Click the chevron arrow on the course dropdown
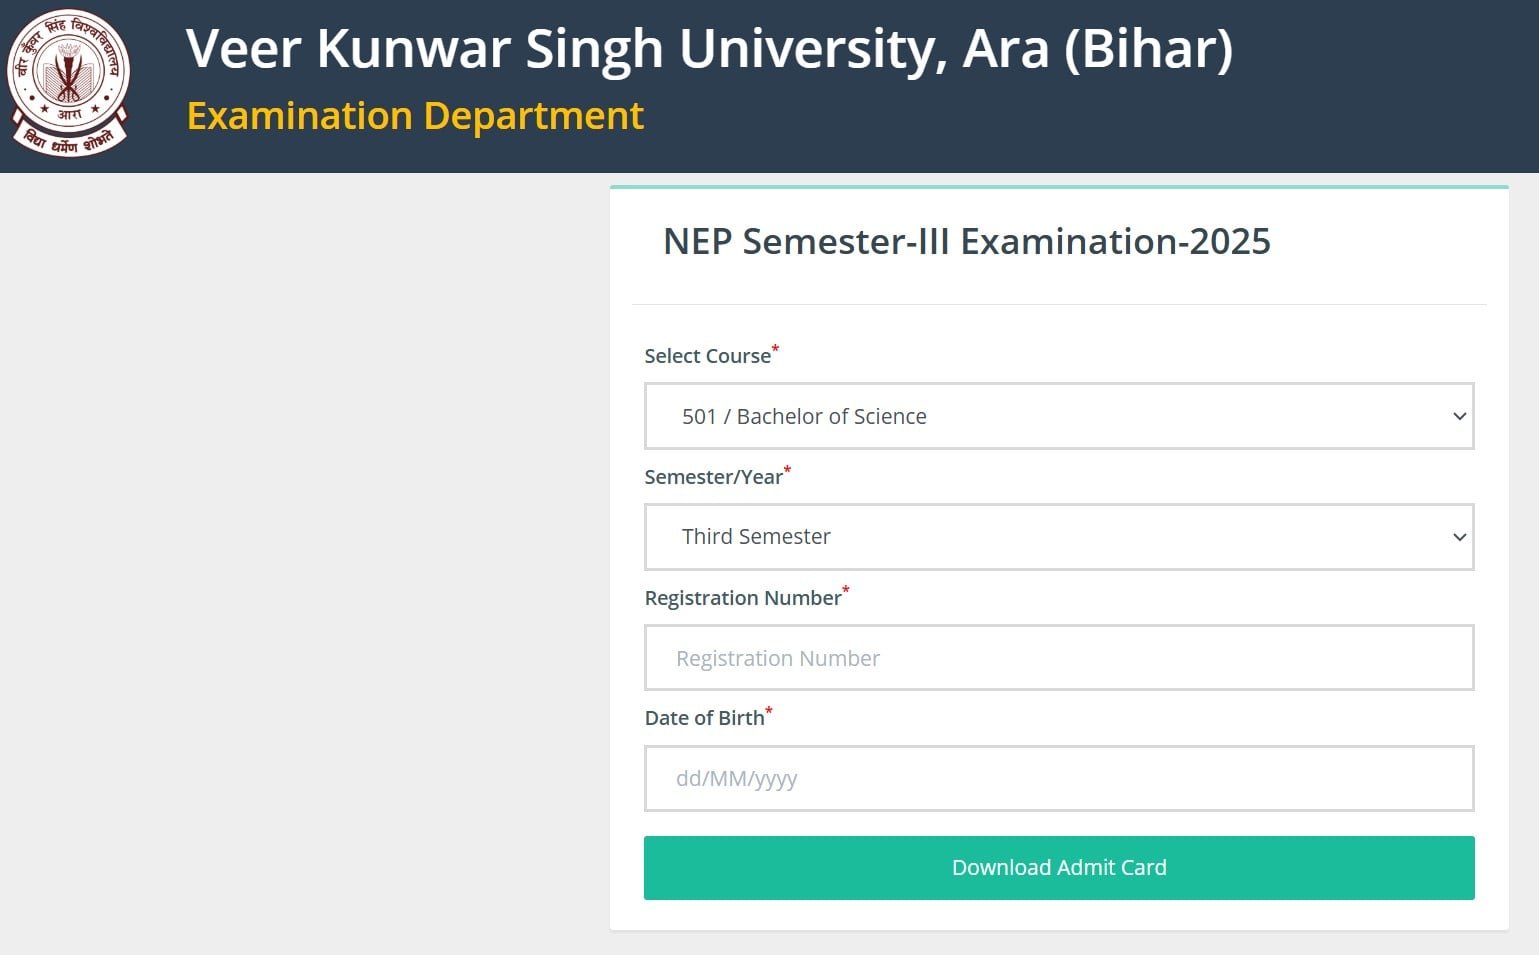 [x=1459, y=416]
